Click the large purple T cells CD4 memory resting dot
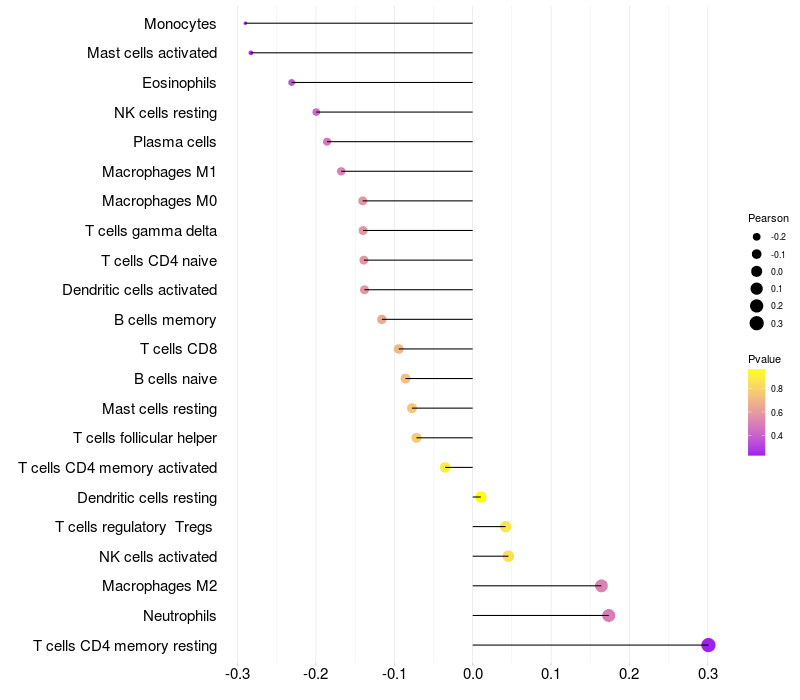The width and height of the screenshot is (800, 700). [708, 645]
